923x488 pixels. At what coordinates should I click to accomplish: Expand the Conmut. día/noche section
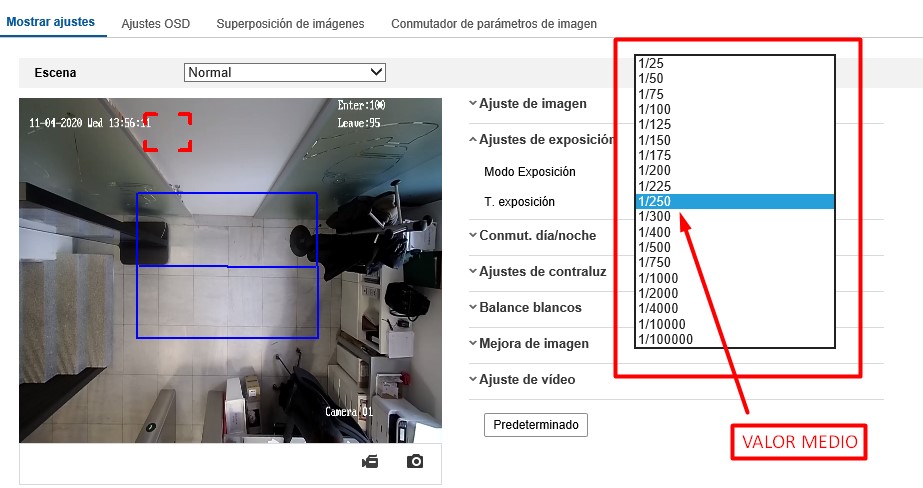point(537,235)
